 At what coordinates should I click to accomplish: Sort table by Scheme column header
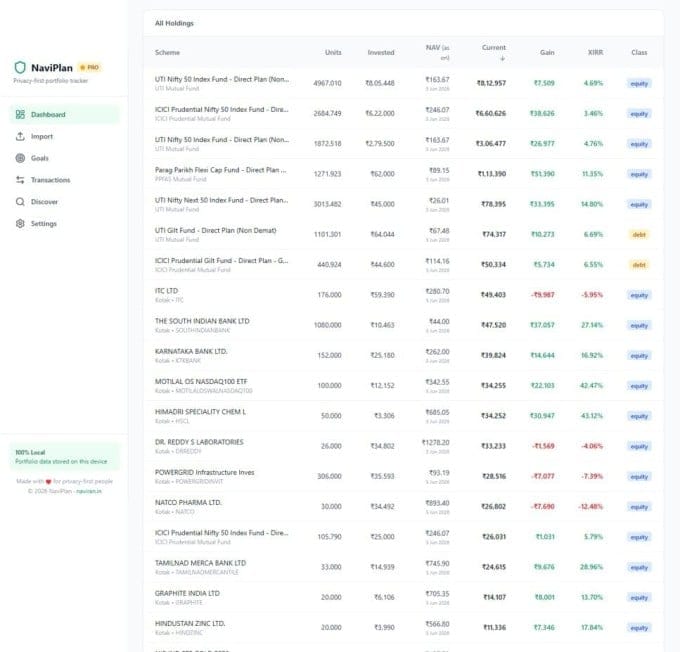click(167, 52)
